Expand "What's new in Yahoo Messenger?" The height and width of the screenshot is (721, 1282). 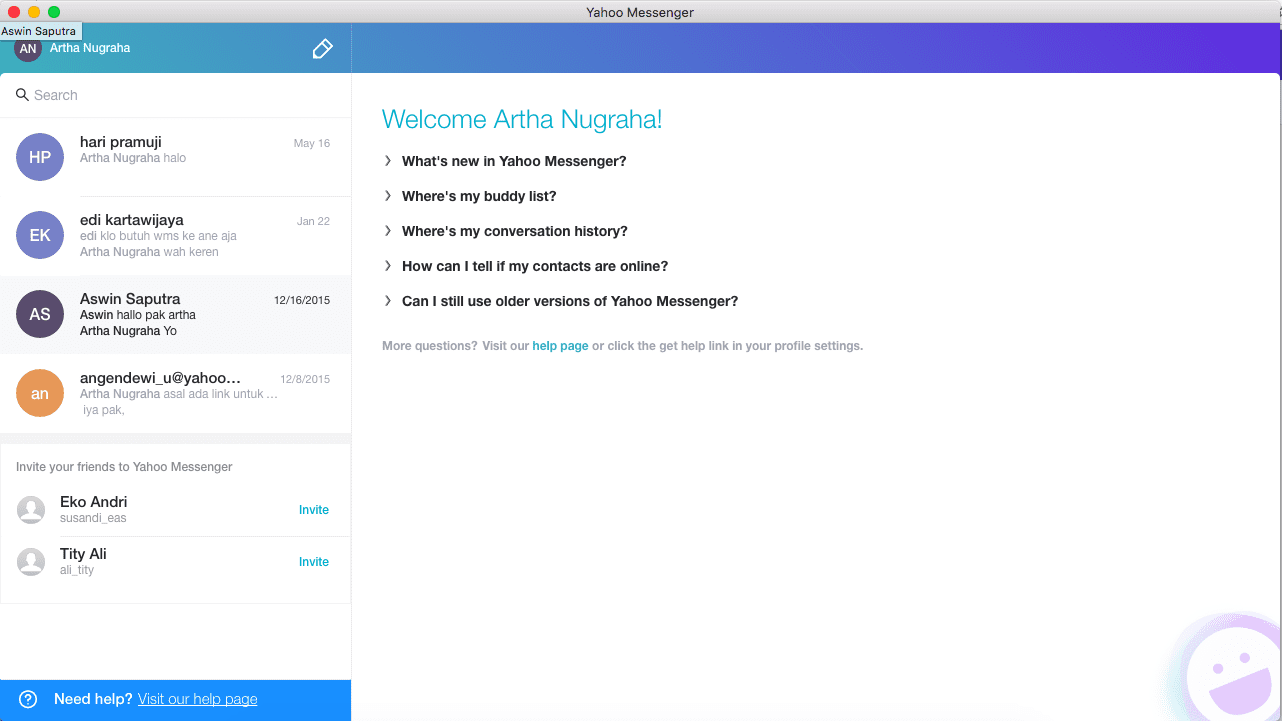(513, 161)
